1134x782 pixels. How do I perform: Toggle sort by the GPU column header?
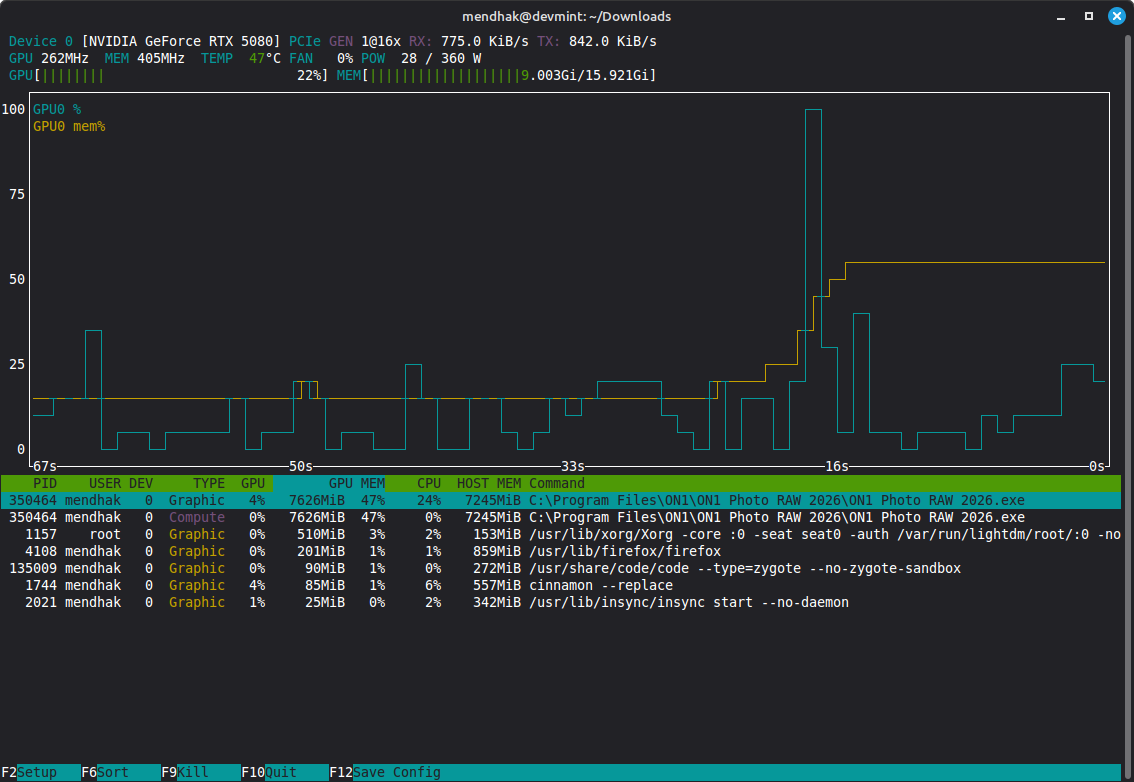pyautogui.click(x=253, y=483)
